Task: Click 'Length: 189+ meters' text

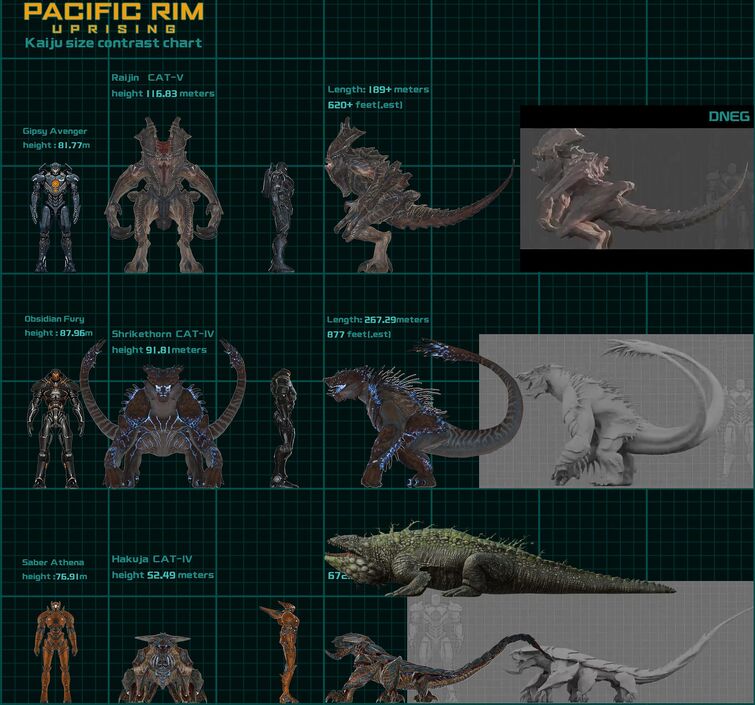Action: [378, 90]
